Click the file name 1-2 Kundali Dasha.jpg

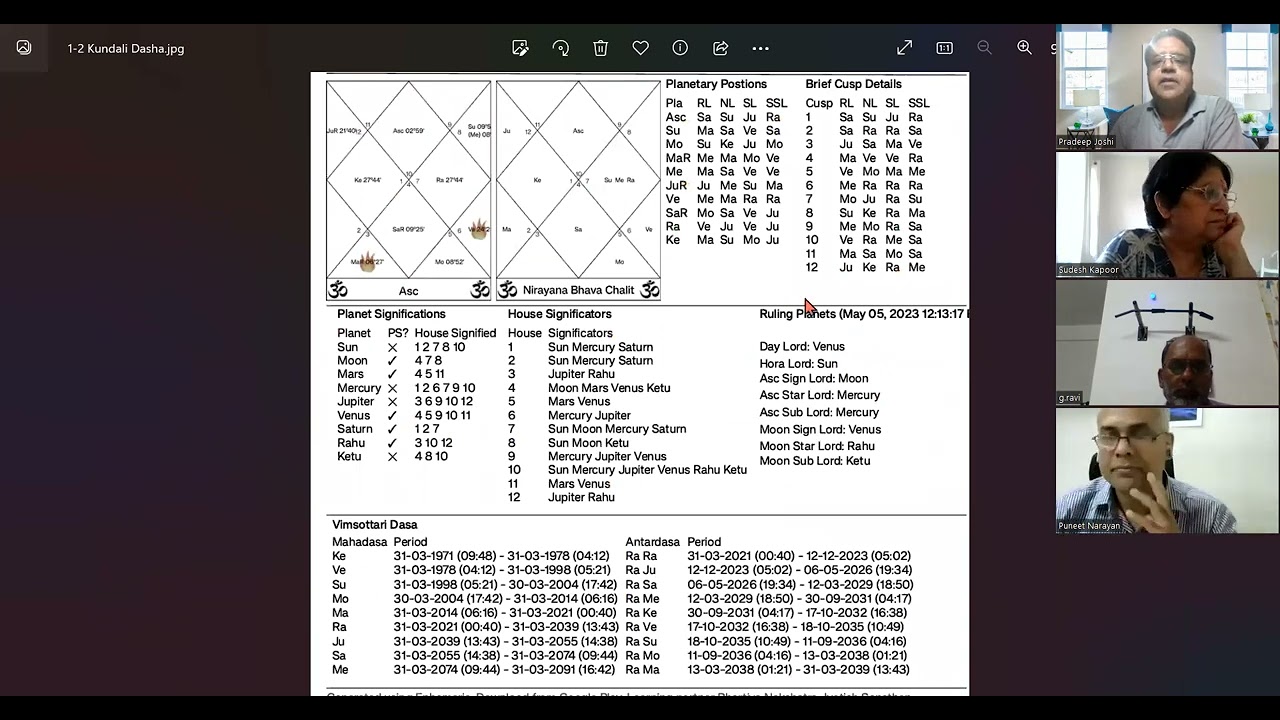coord(126,48)
